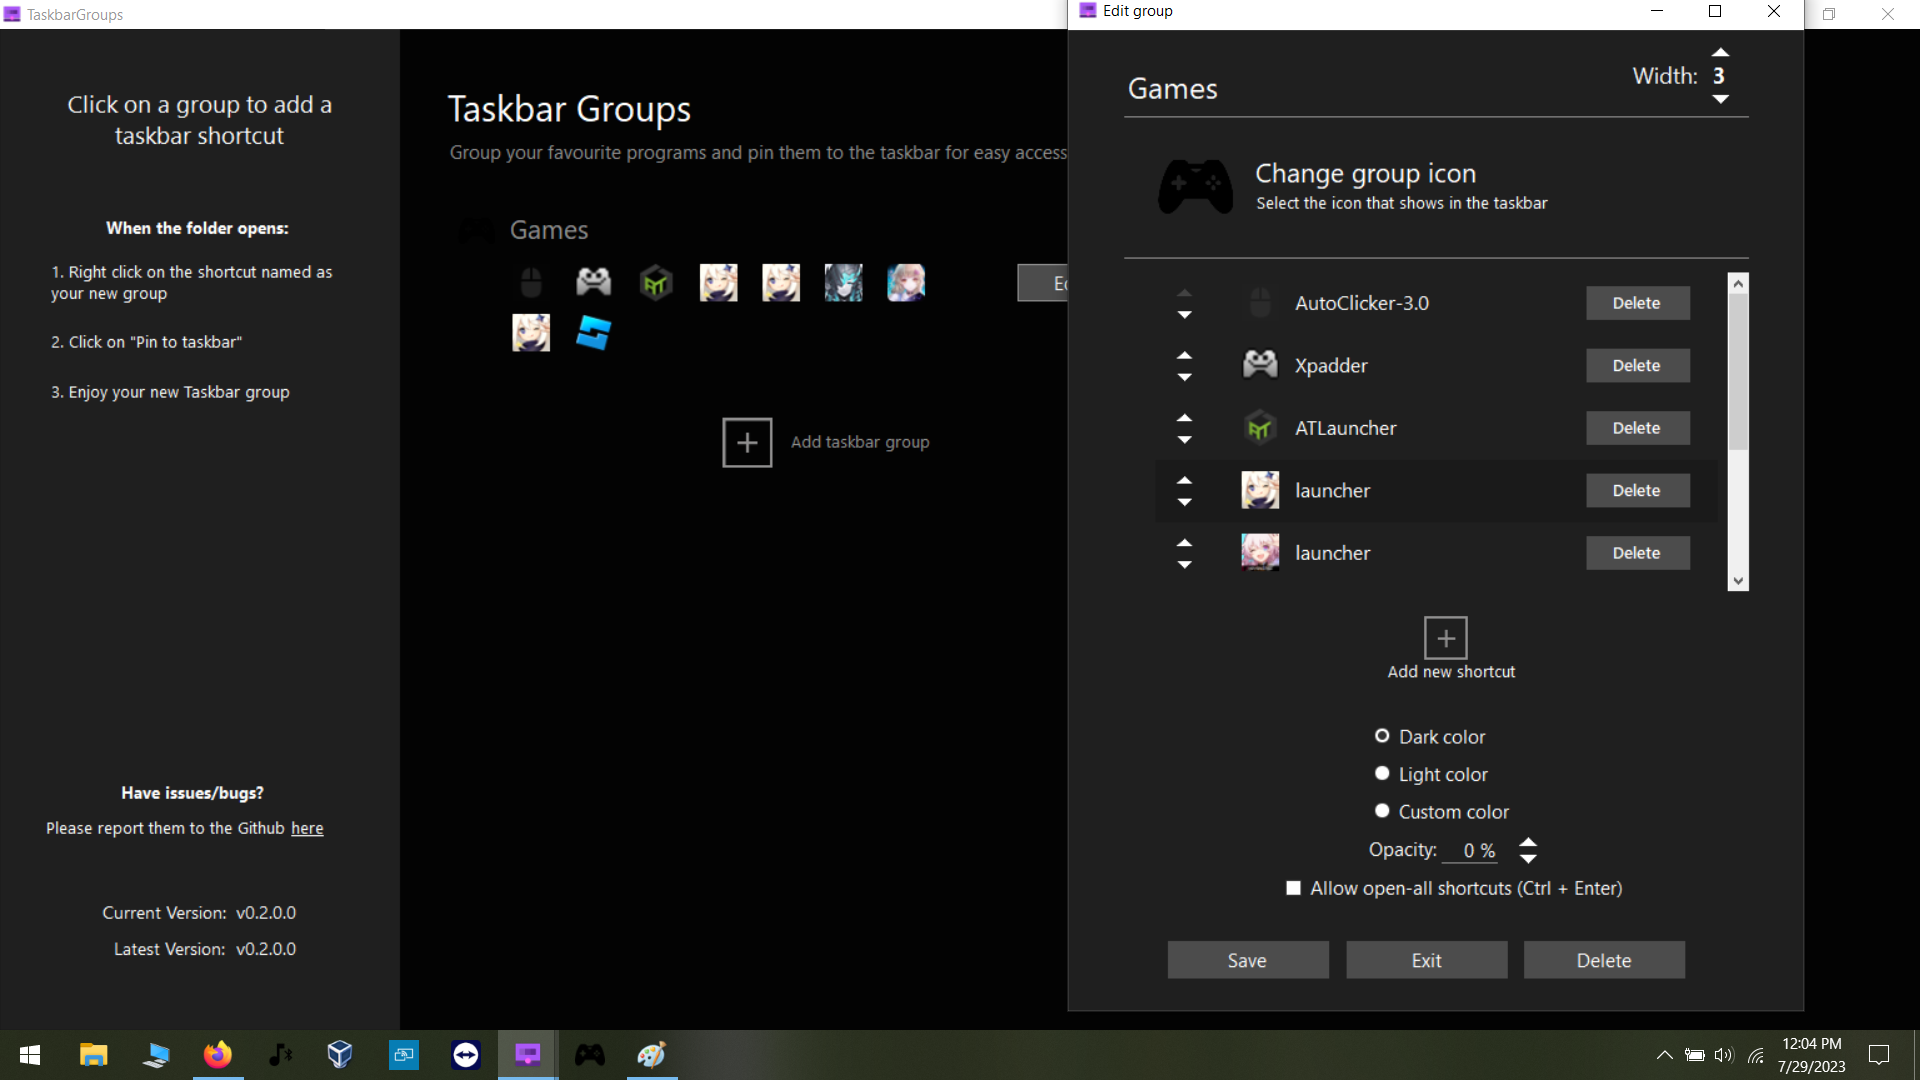Select the Xpadder shortcut icon

[x=1259, y=365]
